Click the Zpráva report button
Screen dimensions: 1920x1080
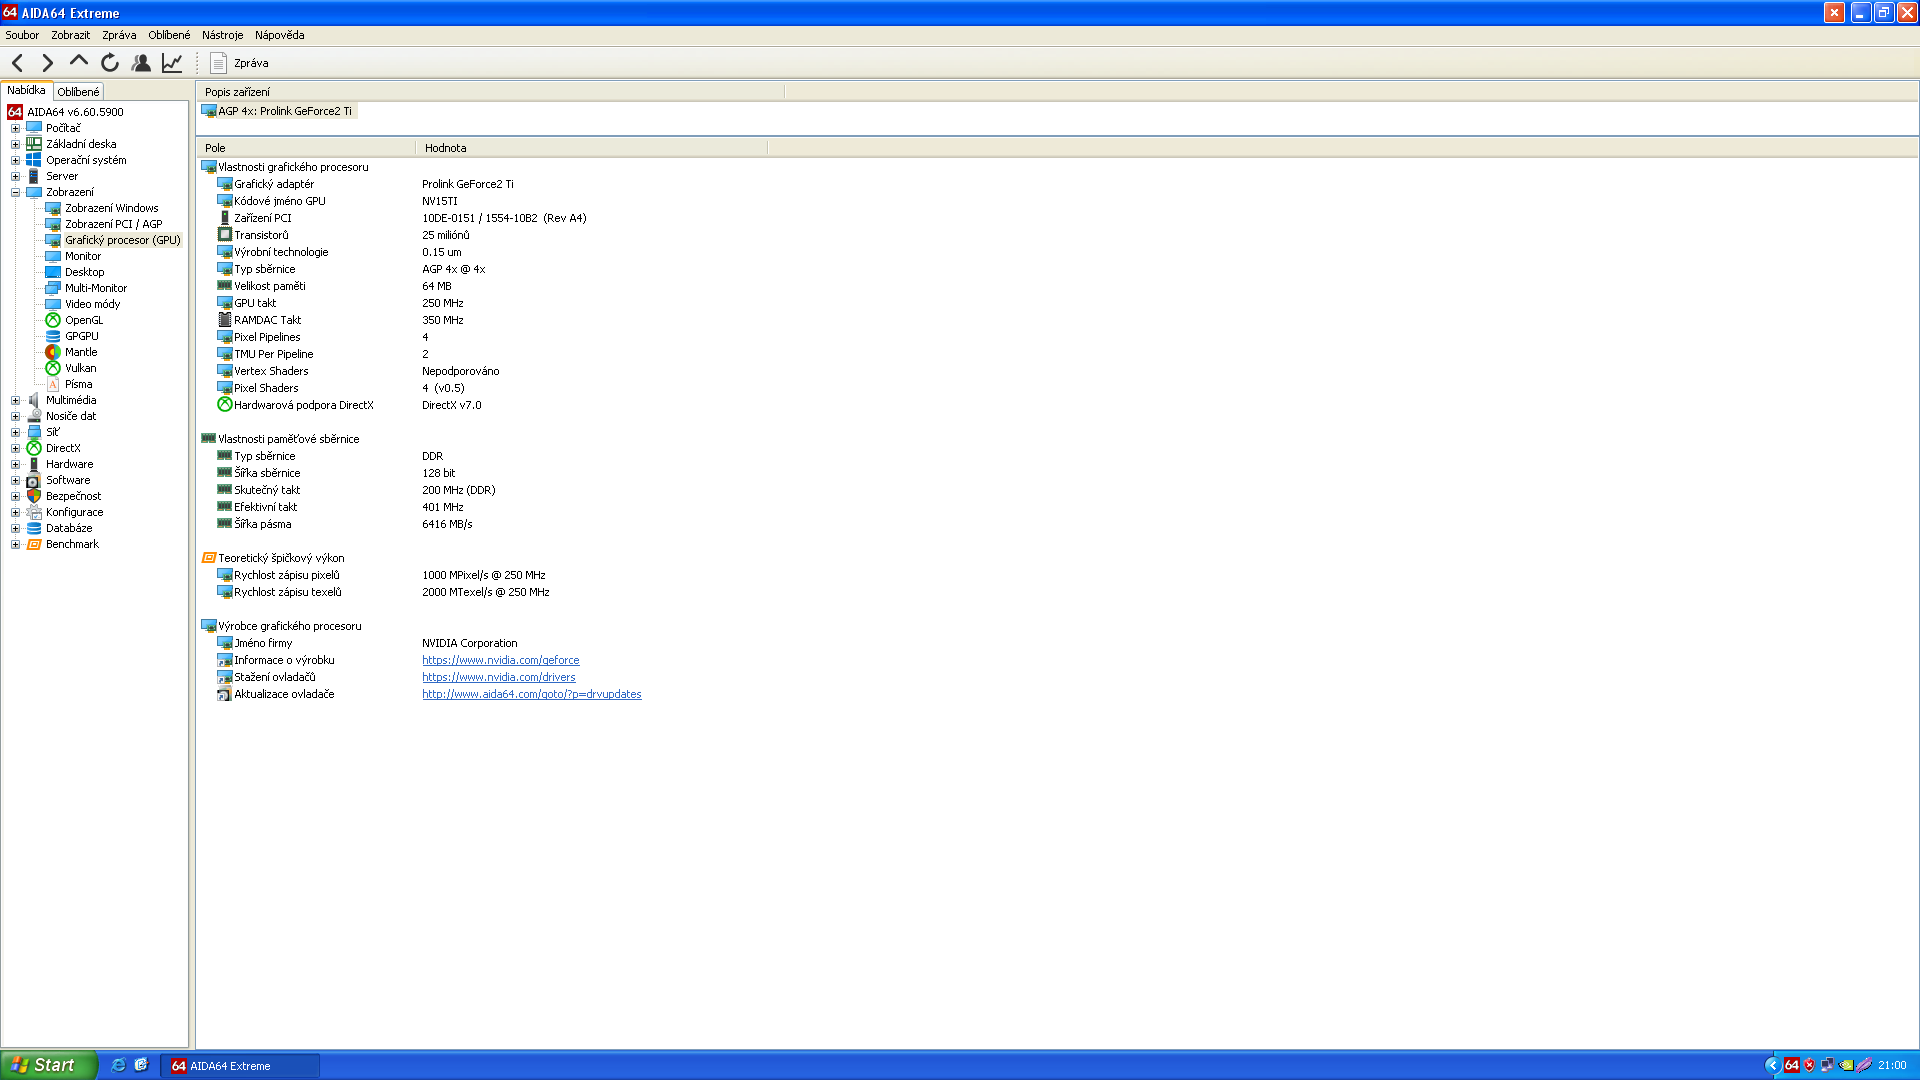[239, 63]
